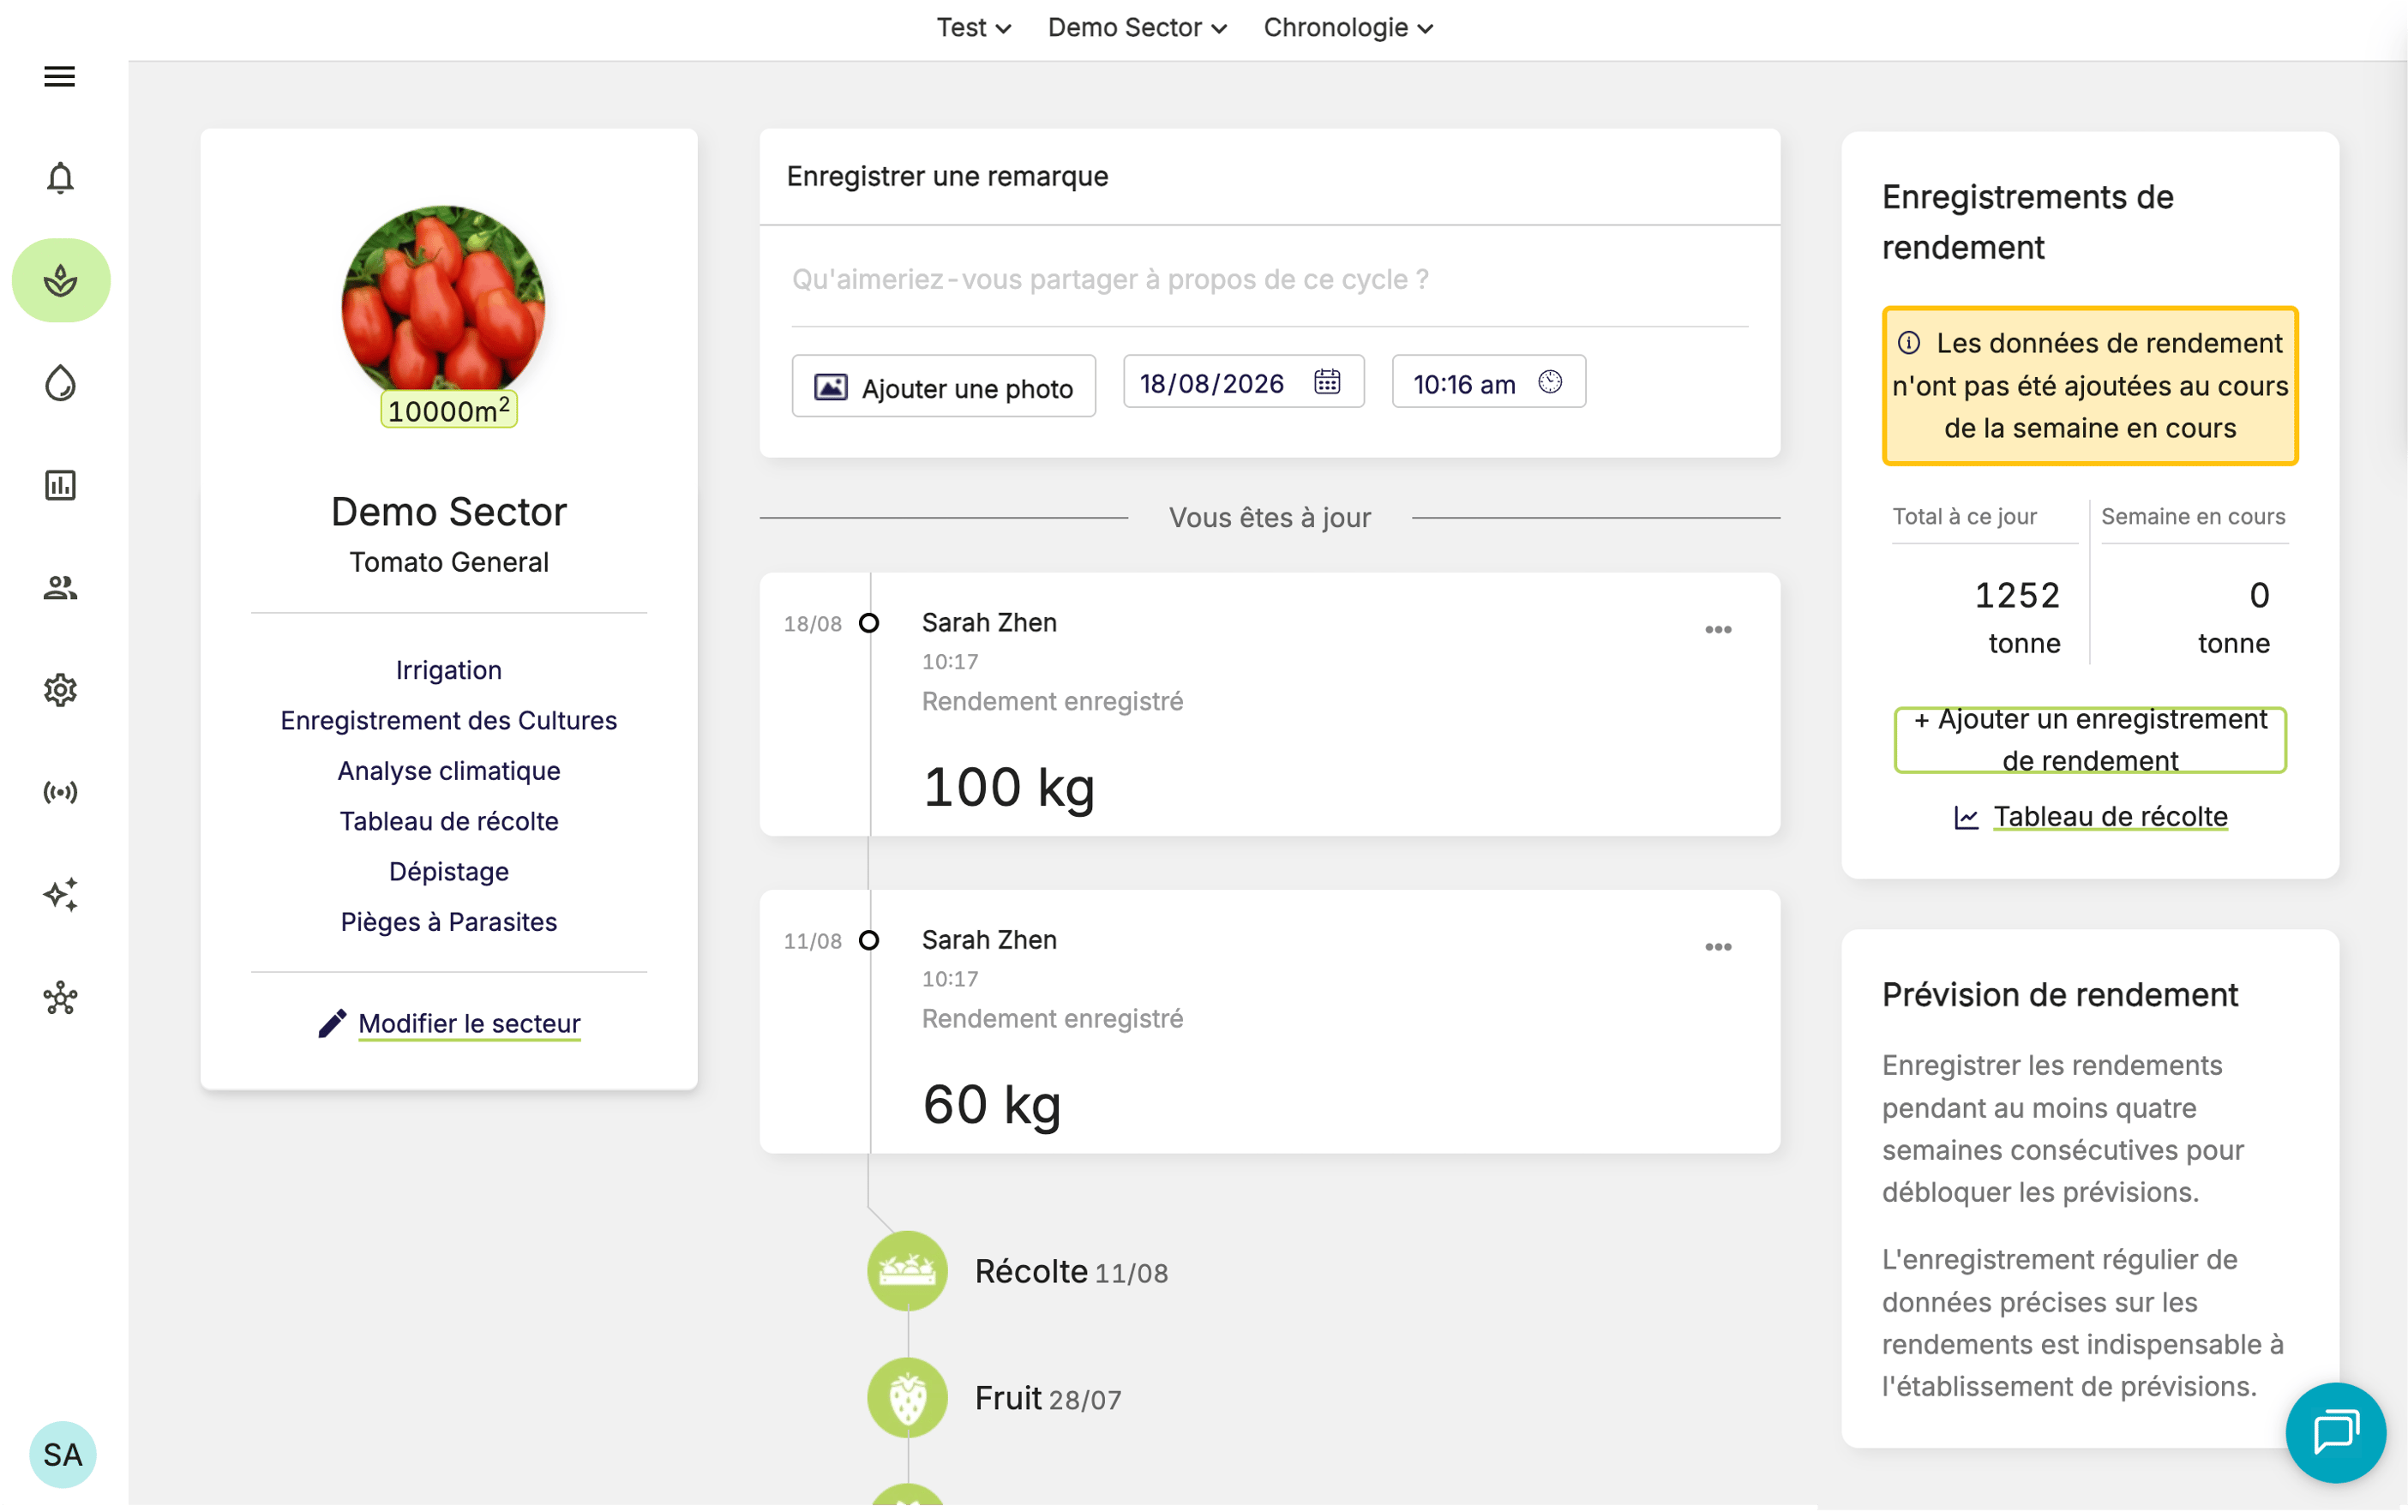Open the hamburger menu
This screenshot has width=2408, height=1512.
pos(60,76)
